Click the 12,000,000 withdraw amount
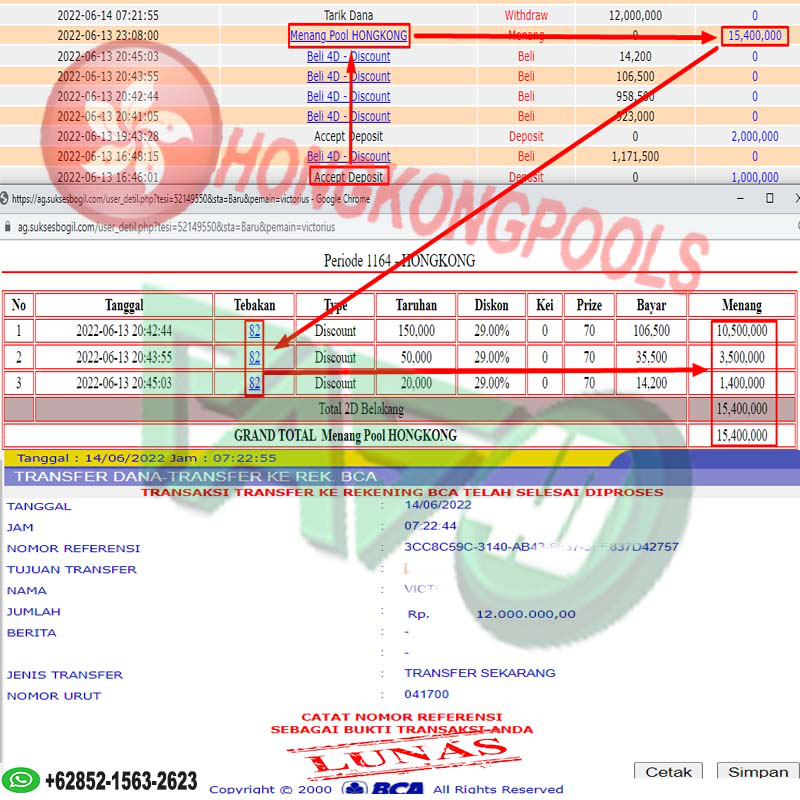The width and height of the screenshot is (800, 800). click(x=635, y=15)
